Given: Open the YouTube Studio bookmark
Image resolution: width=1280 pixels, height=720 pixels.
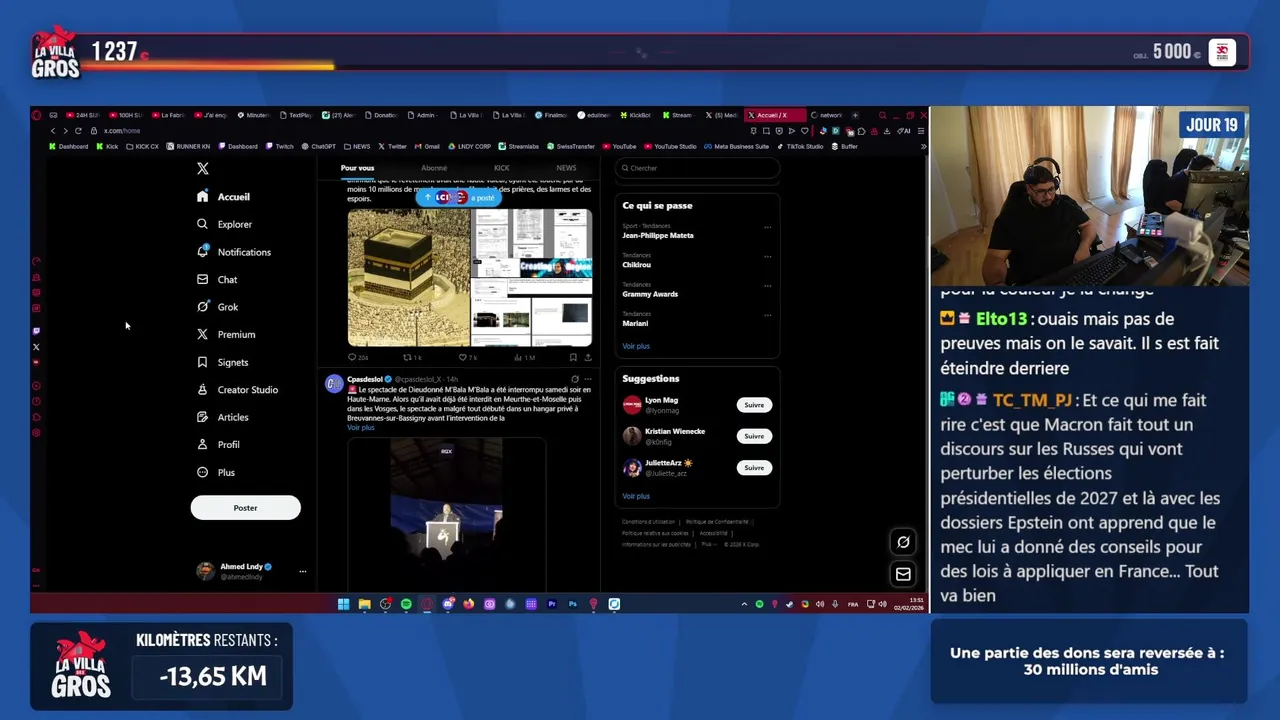Looking at the screenshot, I should (x=670, y=147).
